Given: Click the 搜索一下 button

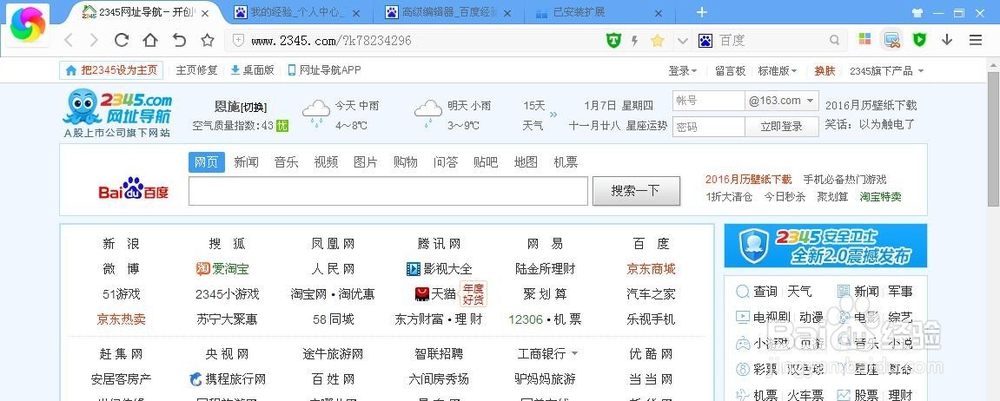Looking at the screenshot, I should coord(636,191).
